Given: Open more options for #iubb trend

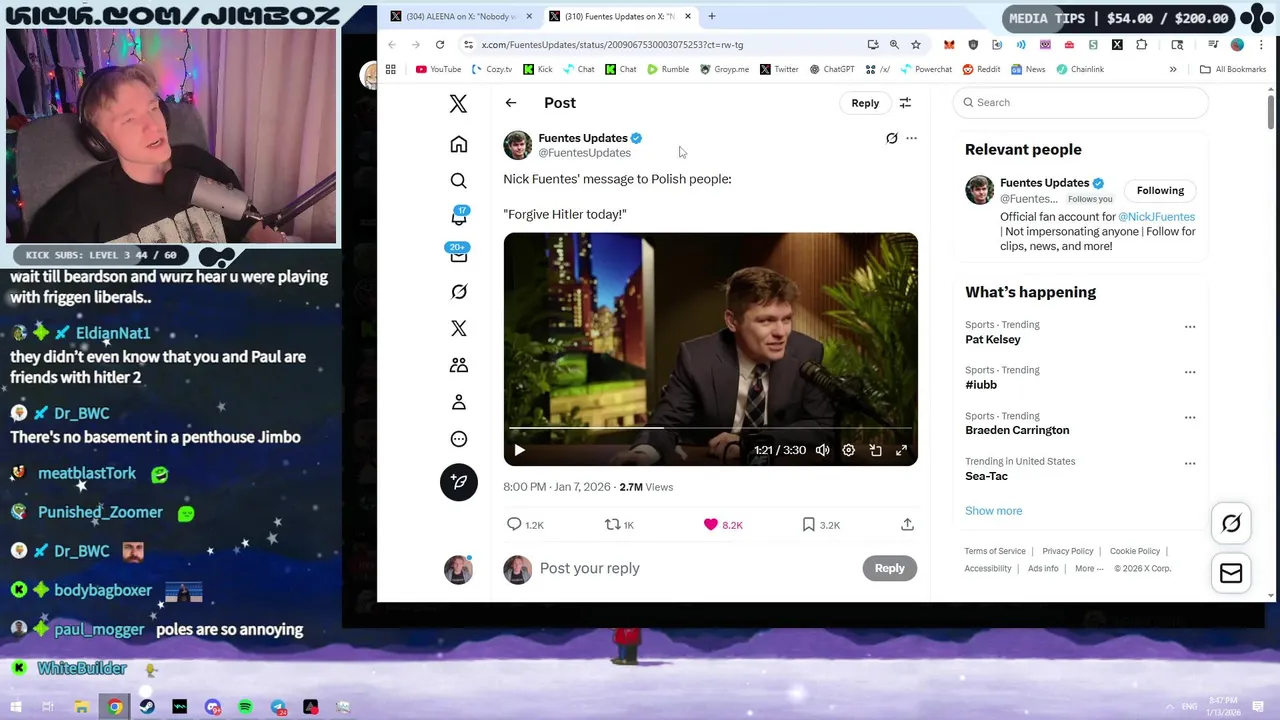Looking at the screenshot, I should click(1190, 372).
